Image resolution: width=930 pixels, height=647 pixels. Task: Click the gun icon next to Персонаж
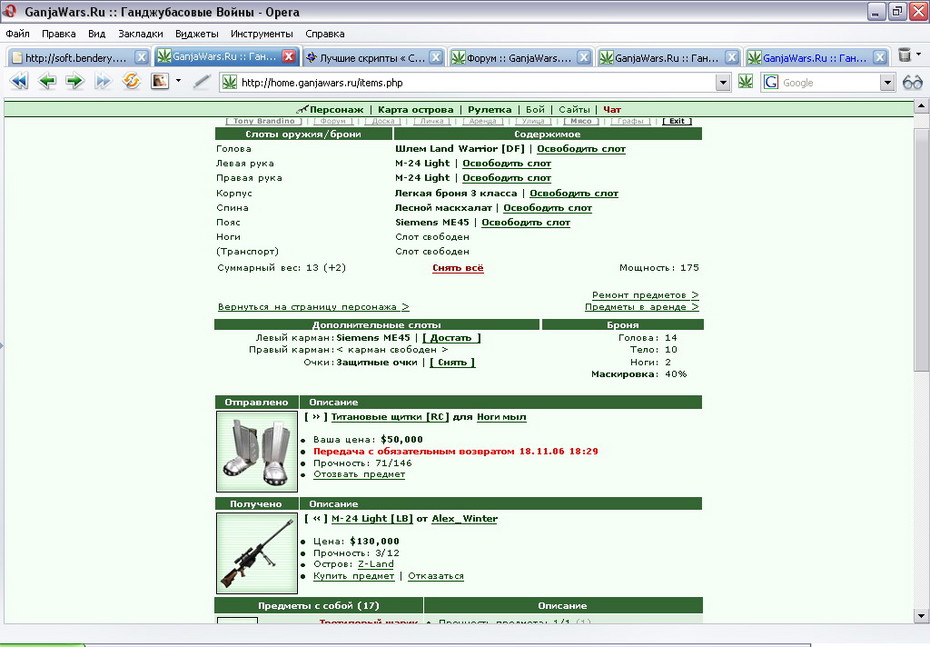pyautogui.click(x=302, y=109)
